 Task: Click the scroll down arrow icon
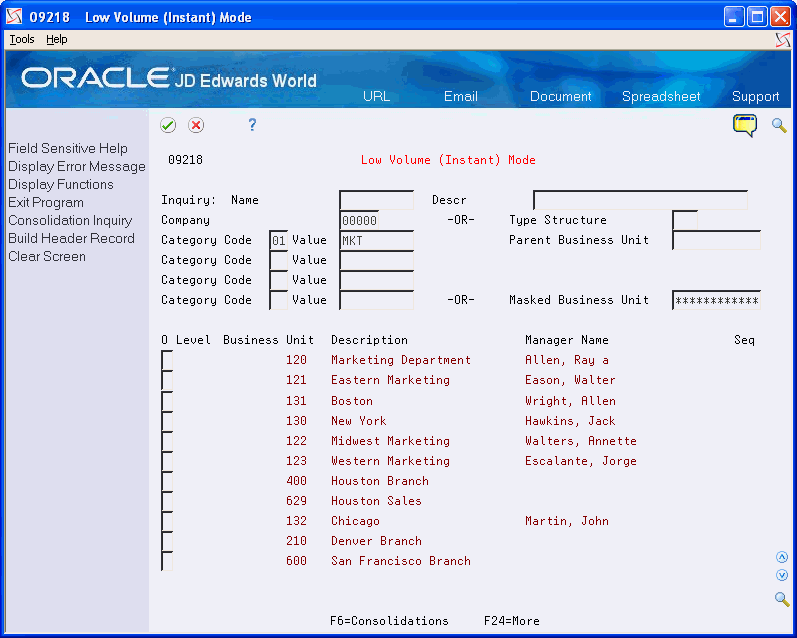tap(782, 575)
